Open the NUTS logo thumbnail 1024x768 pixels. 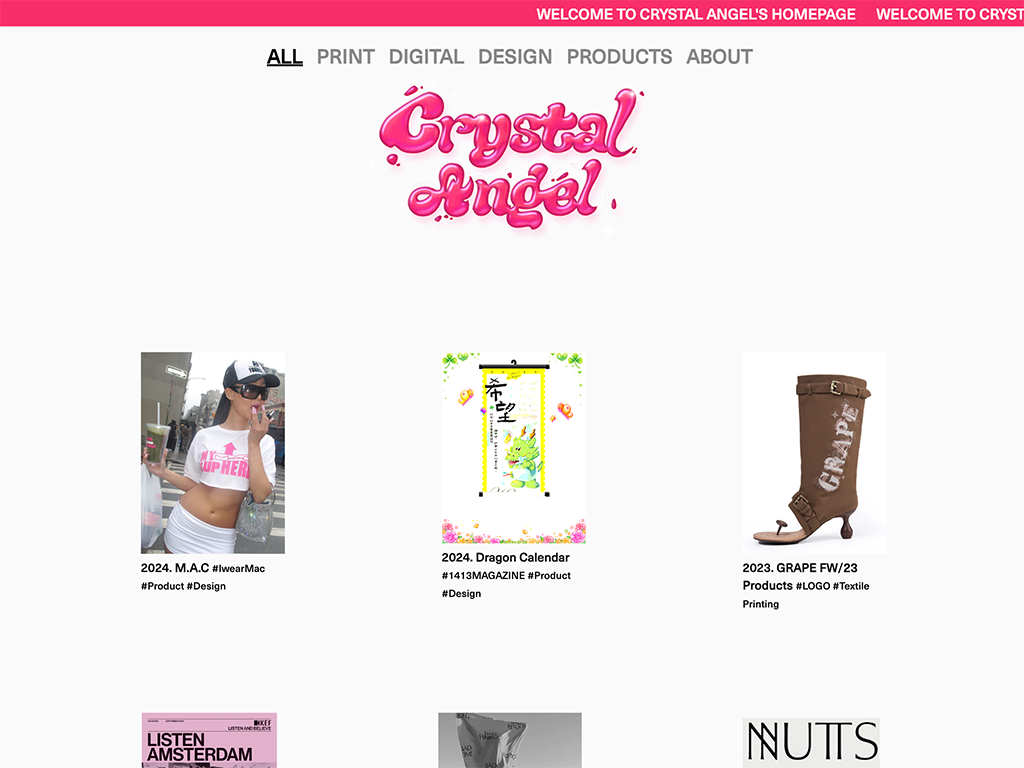[x=811, y=743]
